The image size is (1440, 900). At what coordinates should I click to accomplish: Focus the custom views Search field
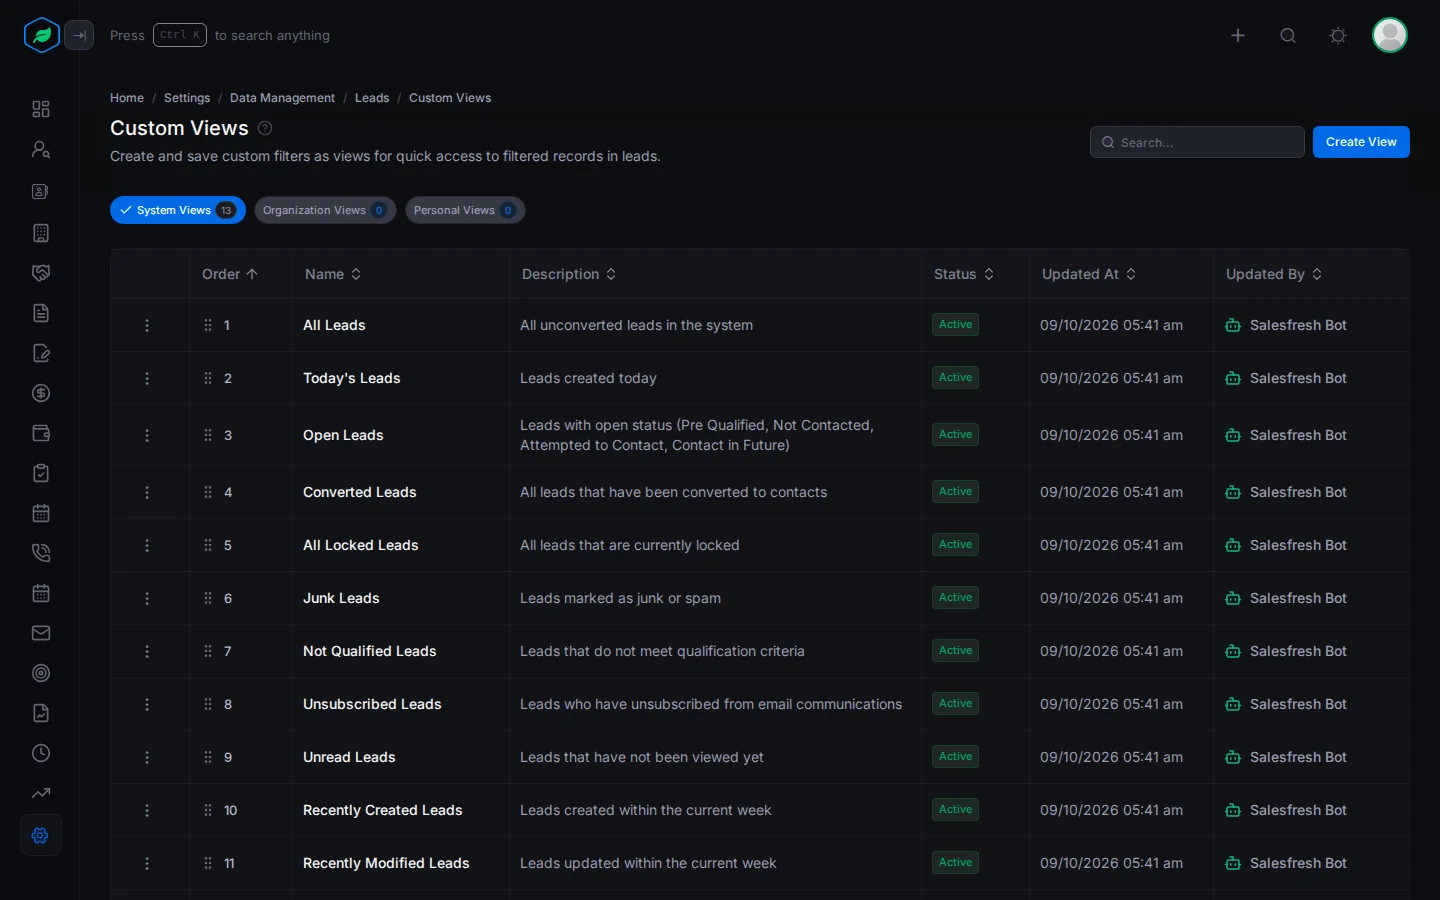pyautogui.click(x=1197, y=142)
